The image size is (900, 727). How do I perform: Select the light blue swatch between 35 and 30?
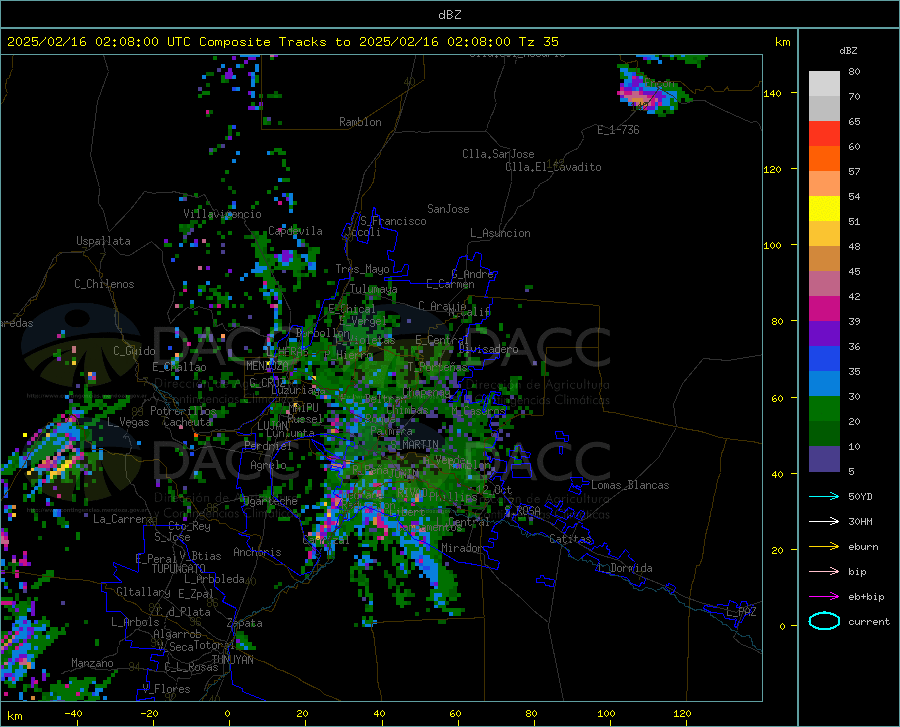(x=824, y=384)
